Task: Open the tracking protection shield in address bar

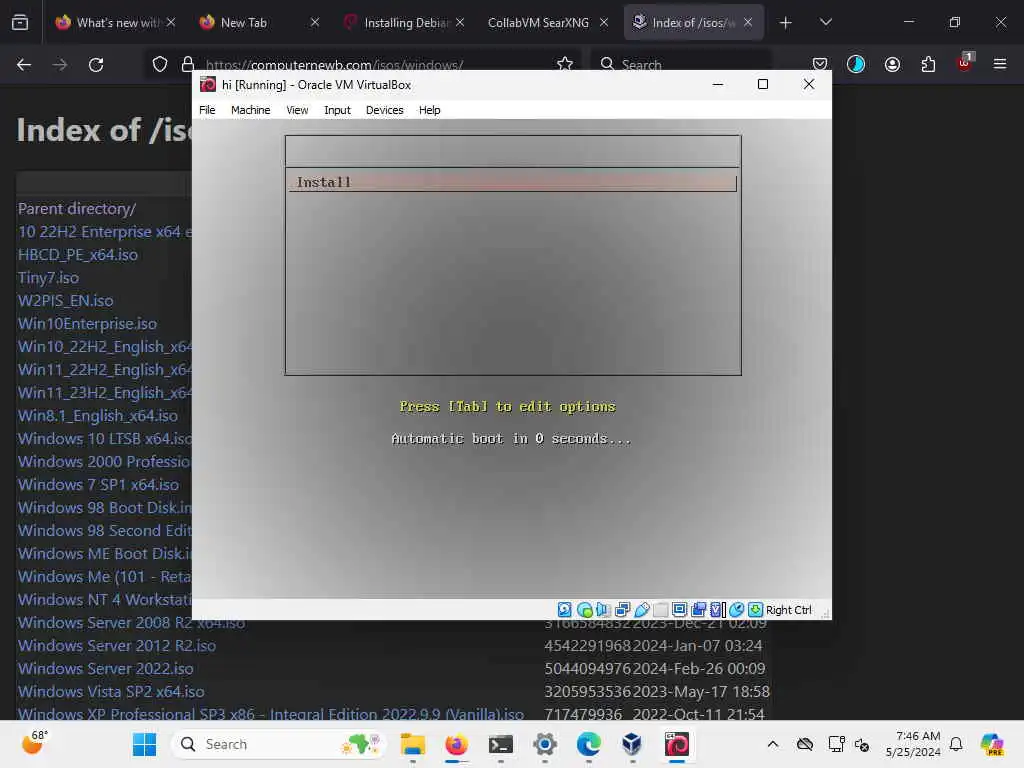Action: 160,64
